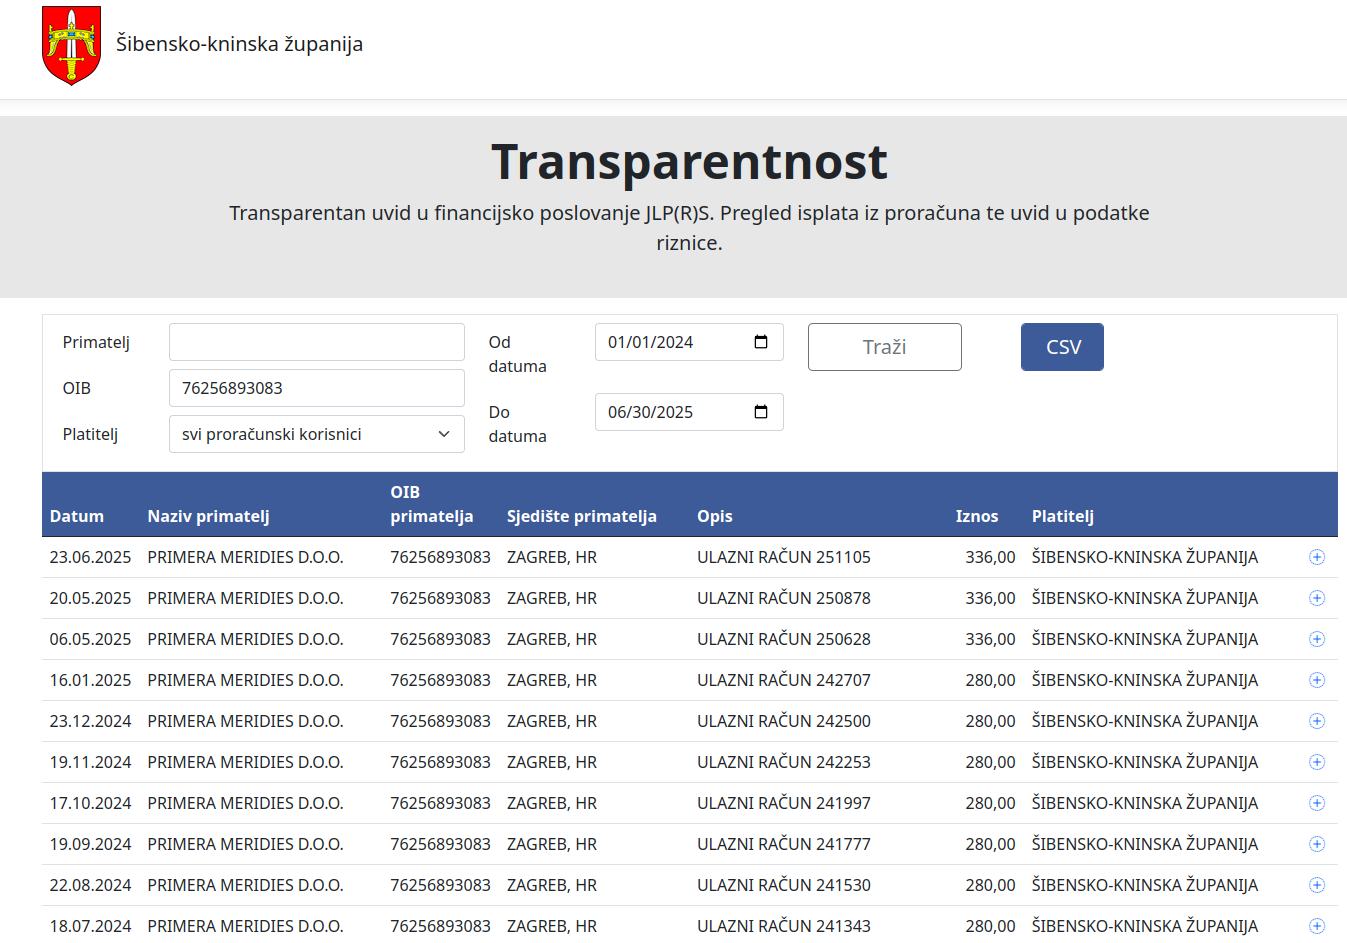Expand details for invoice 250878 row

(x=1316, y=598)
